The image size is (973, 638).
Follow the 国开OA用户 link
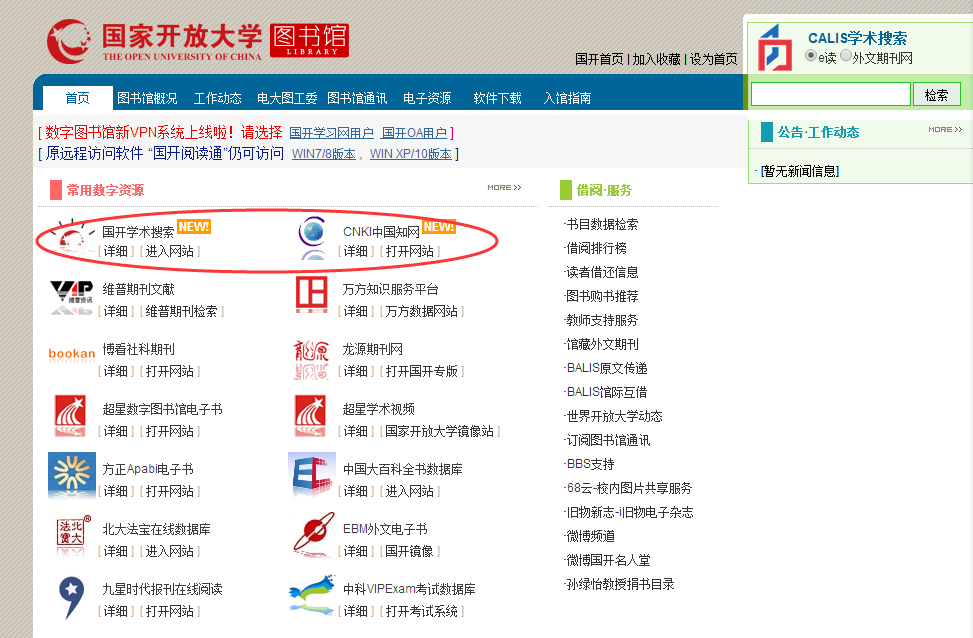point(414,133)
